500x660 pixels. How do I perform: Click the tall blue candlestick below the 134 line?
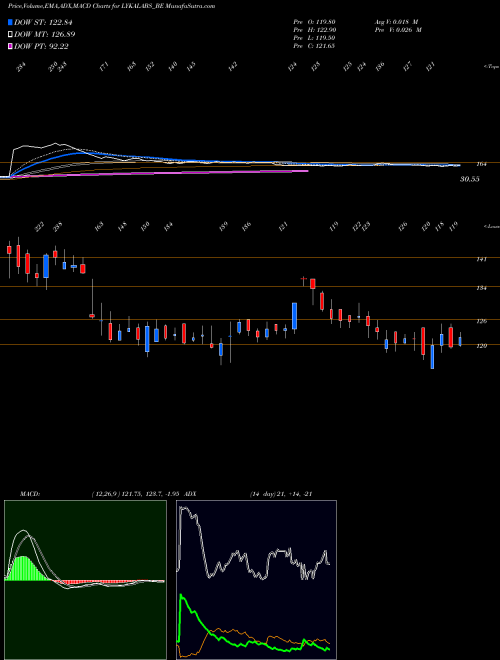click(x=295, y=316)
